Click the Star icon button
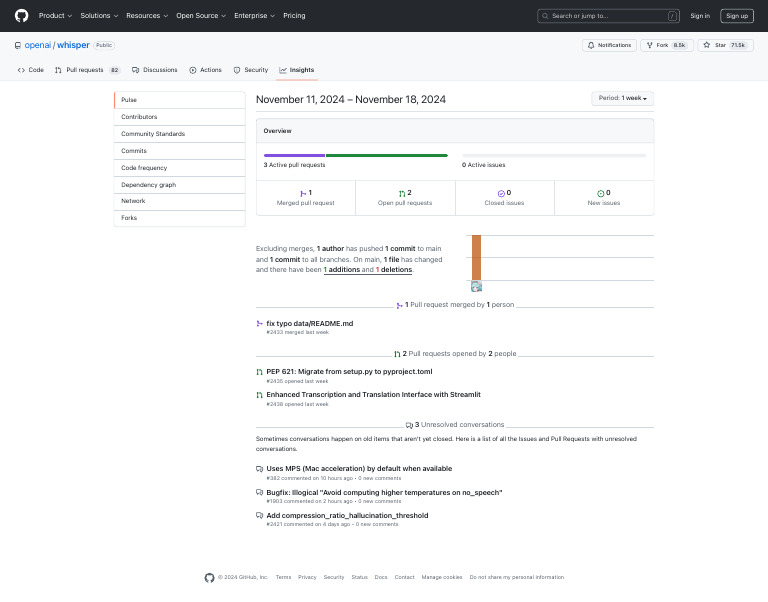This screenshot has height=602, width=768. [706, 45]
